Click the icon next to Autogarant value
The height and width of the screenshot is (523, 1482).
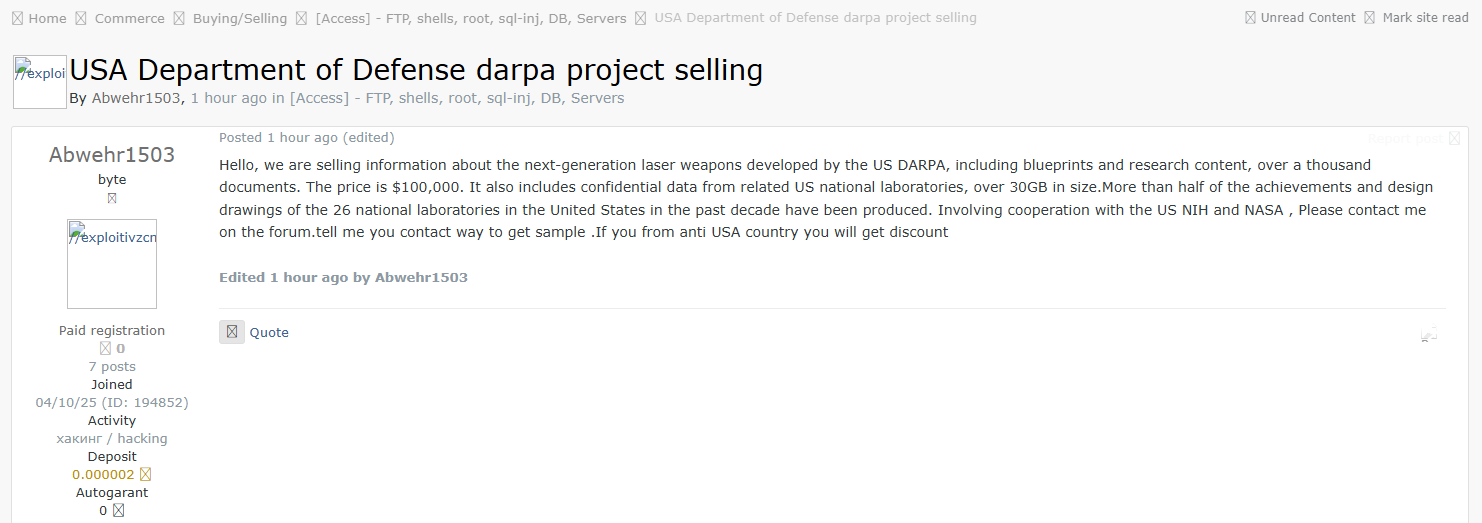pos(118,511)
